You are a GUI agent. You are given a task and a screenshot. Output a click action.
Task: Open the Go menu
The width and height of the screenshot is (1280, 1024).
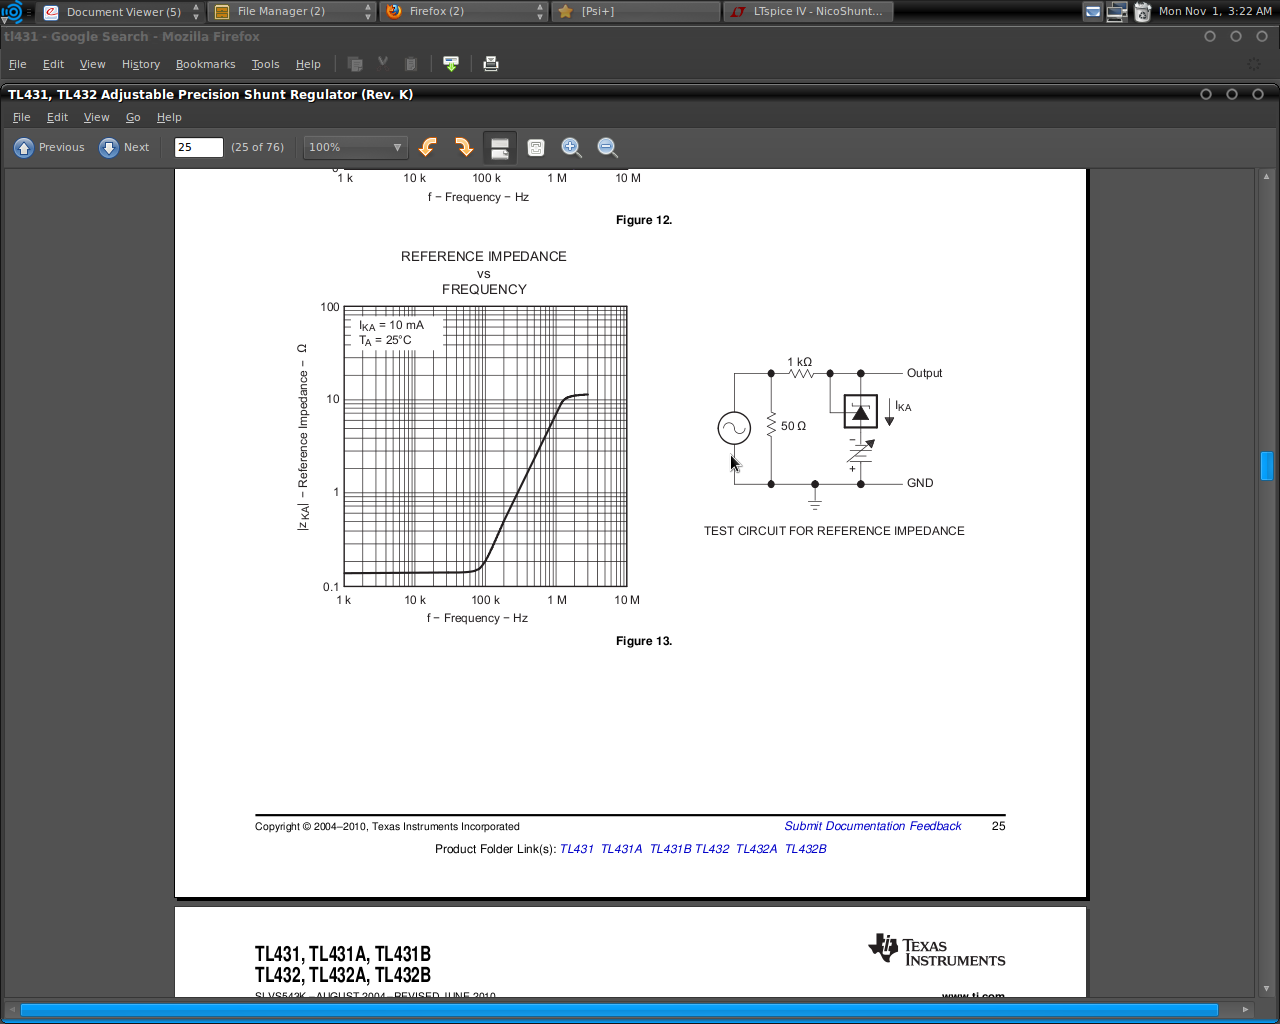133,117
